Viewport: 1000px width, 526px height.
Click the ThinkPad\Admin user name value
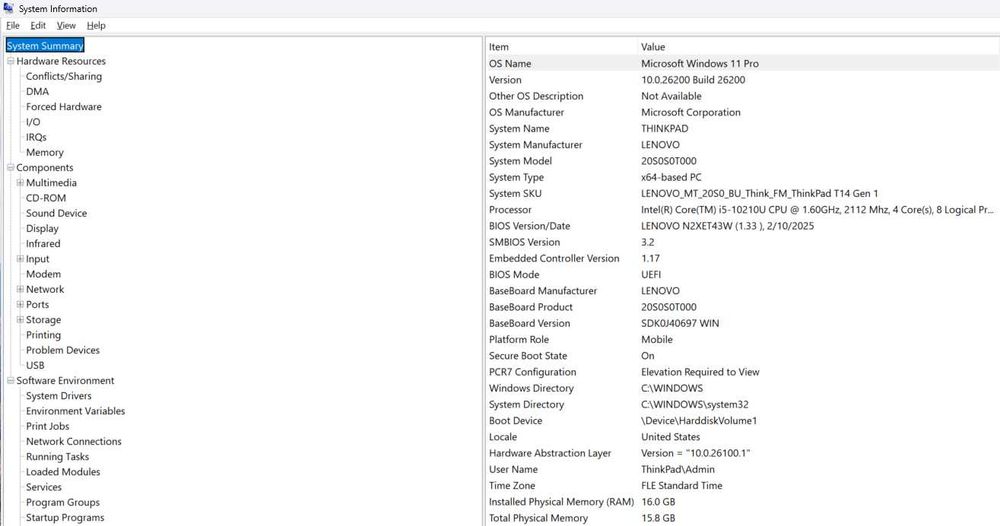678,469
